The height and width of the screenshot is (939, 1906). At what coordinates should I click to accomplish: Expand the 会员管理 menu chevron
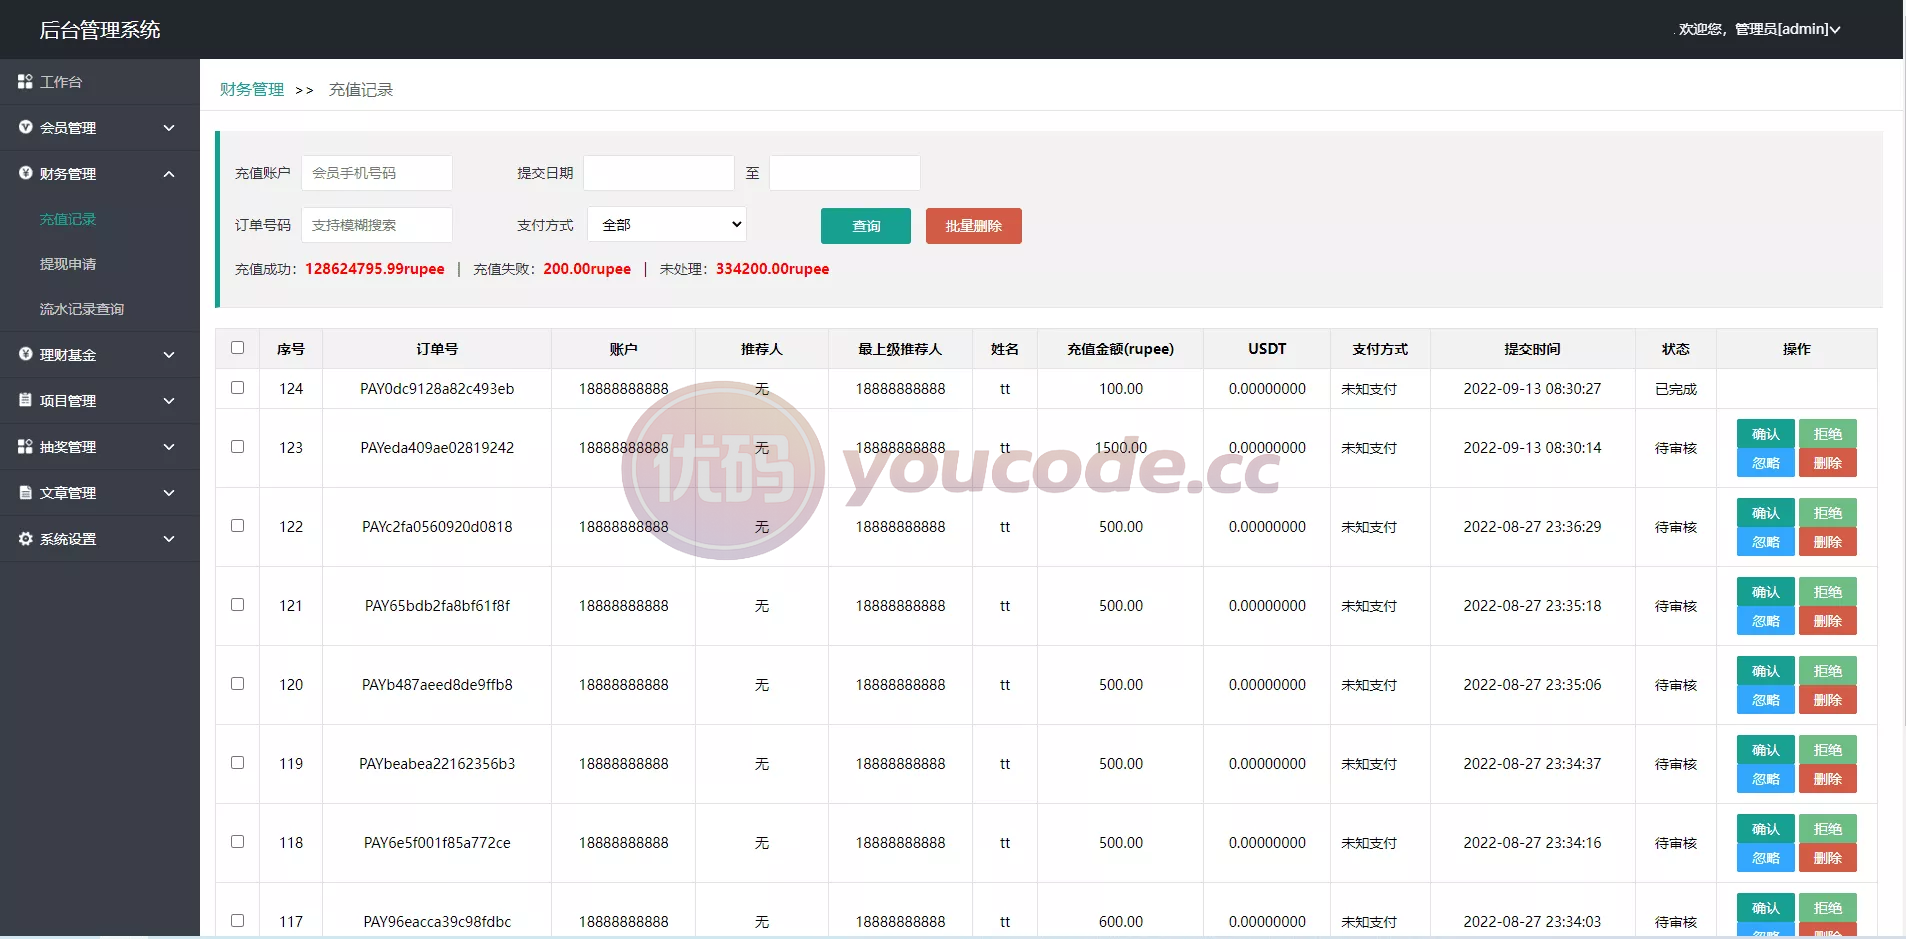click(169, 128)
